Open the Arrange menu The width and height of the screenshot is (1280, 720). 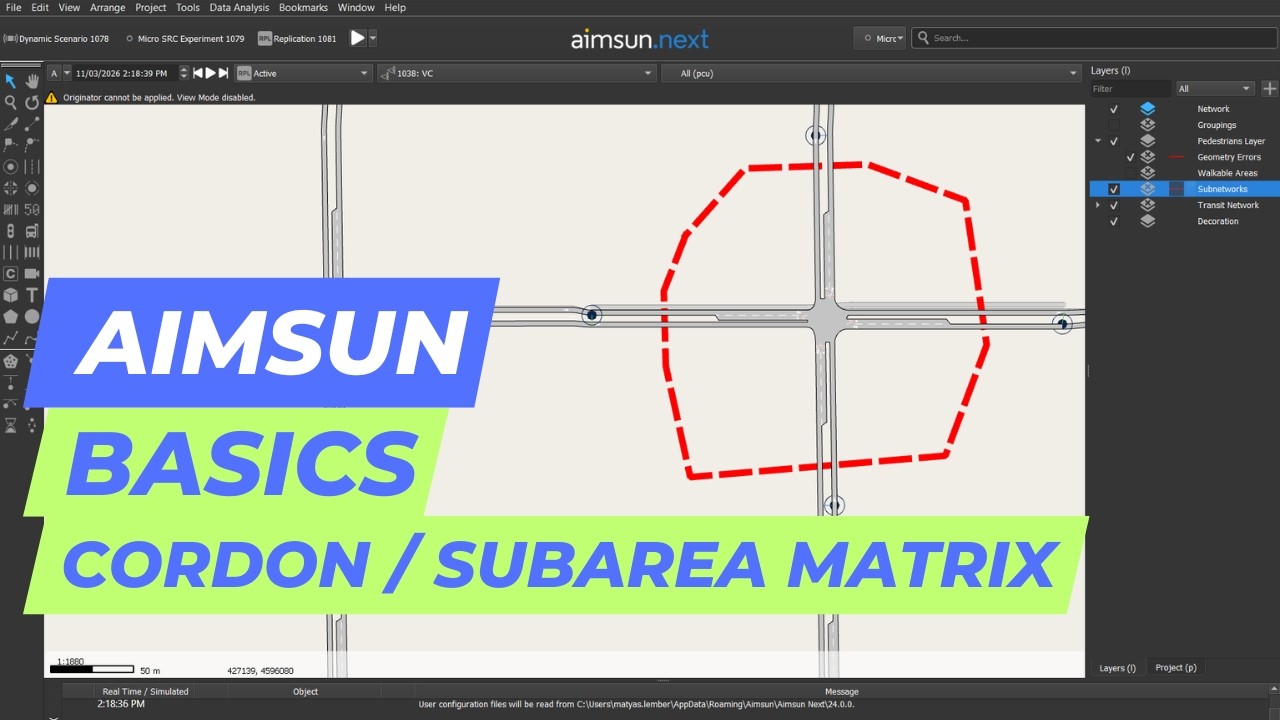[x=108, y=7]
